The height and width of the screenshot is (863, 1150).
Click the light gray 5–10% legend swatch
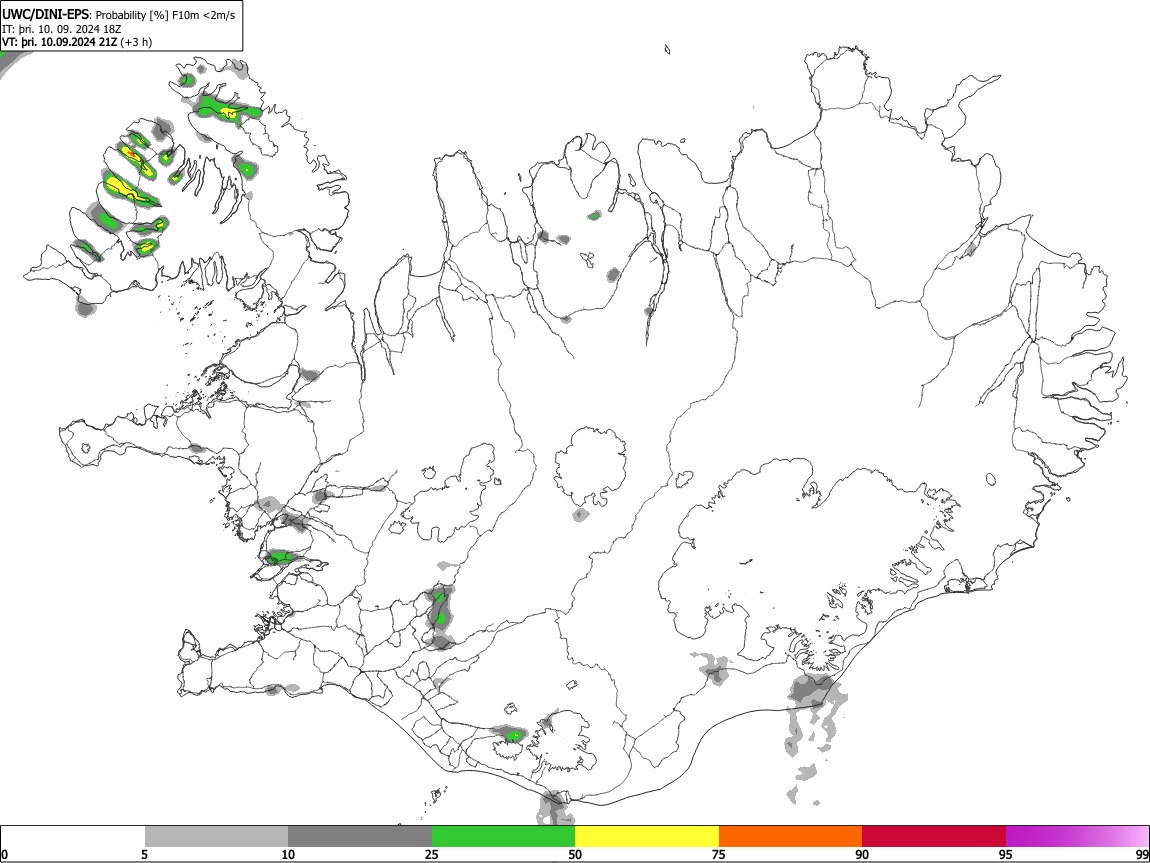click(216, 837)
